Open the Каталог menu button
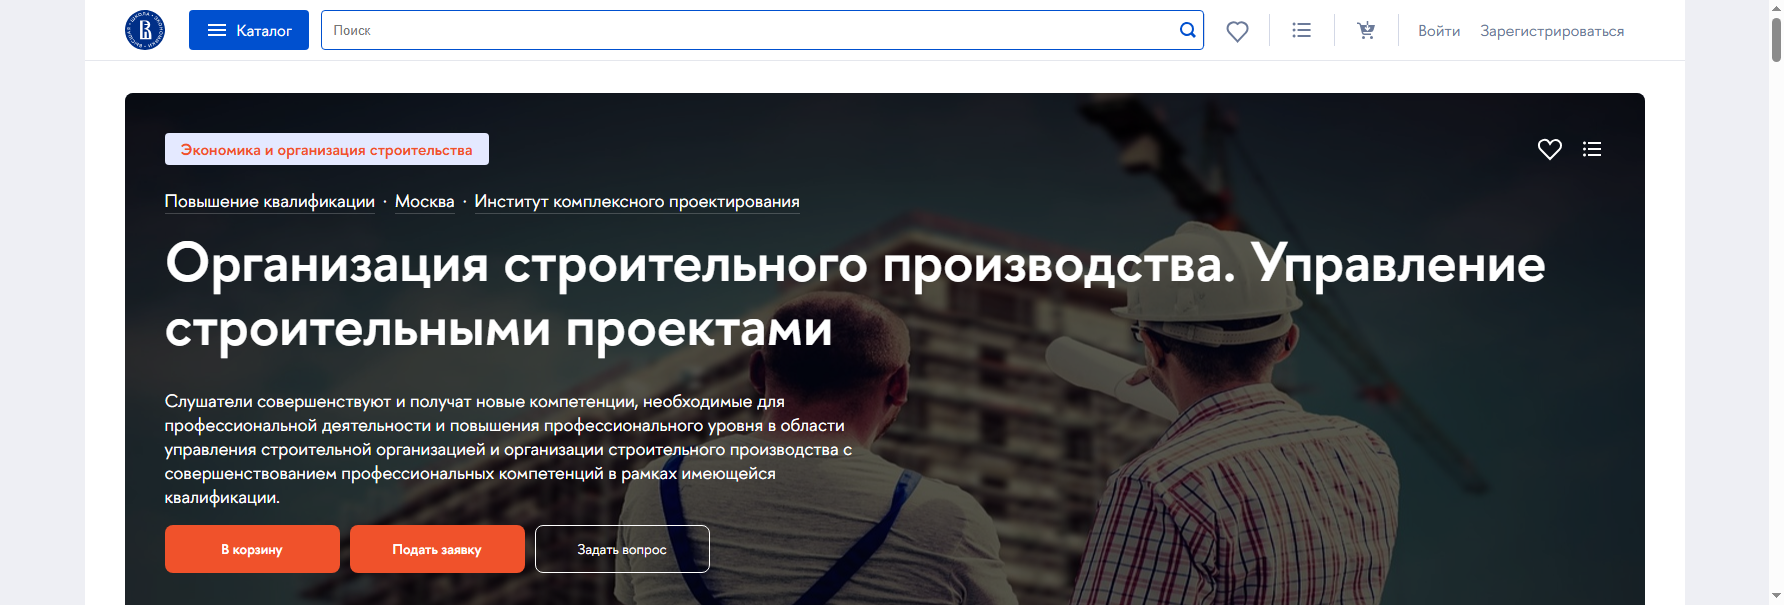 [249, 30]
